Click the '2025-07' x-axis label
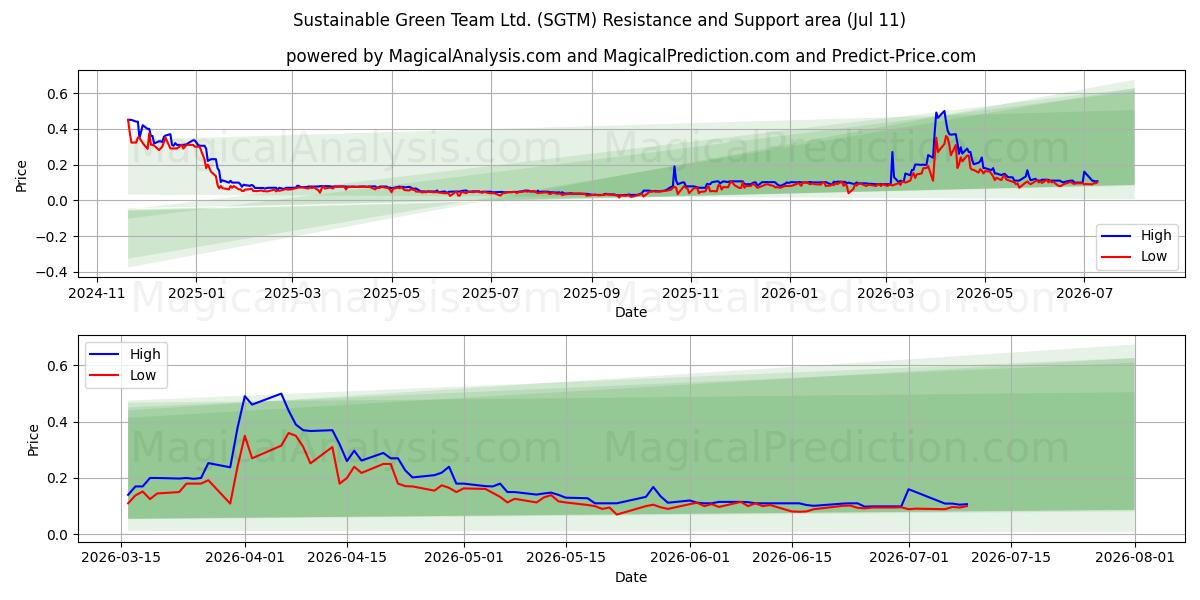Screen dimensions: 1200x600 [491, 294]
